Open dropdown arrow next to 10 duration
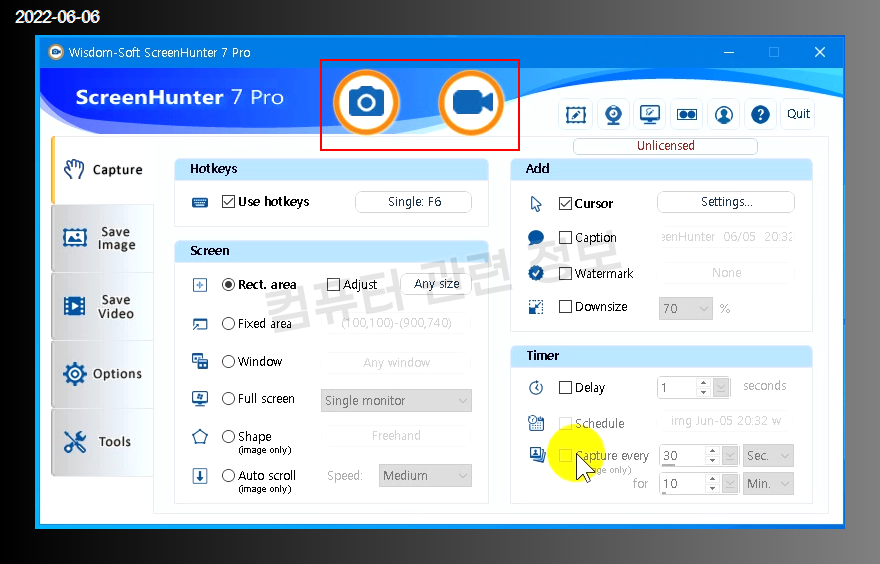 (730, 483)
